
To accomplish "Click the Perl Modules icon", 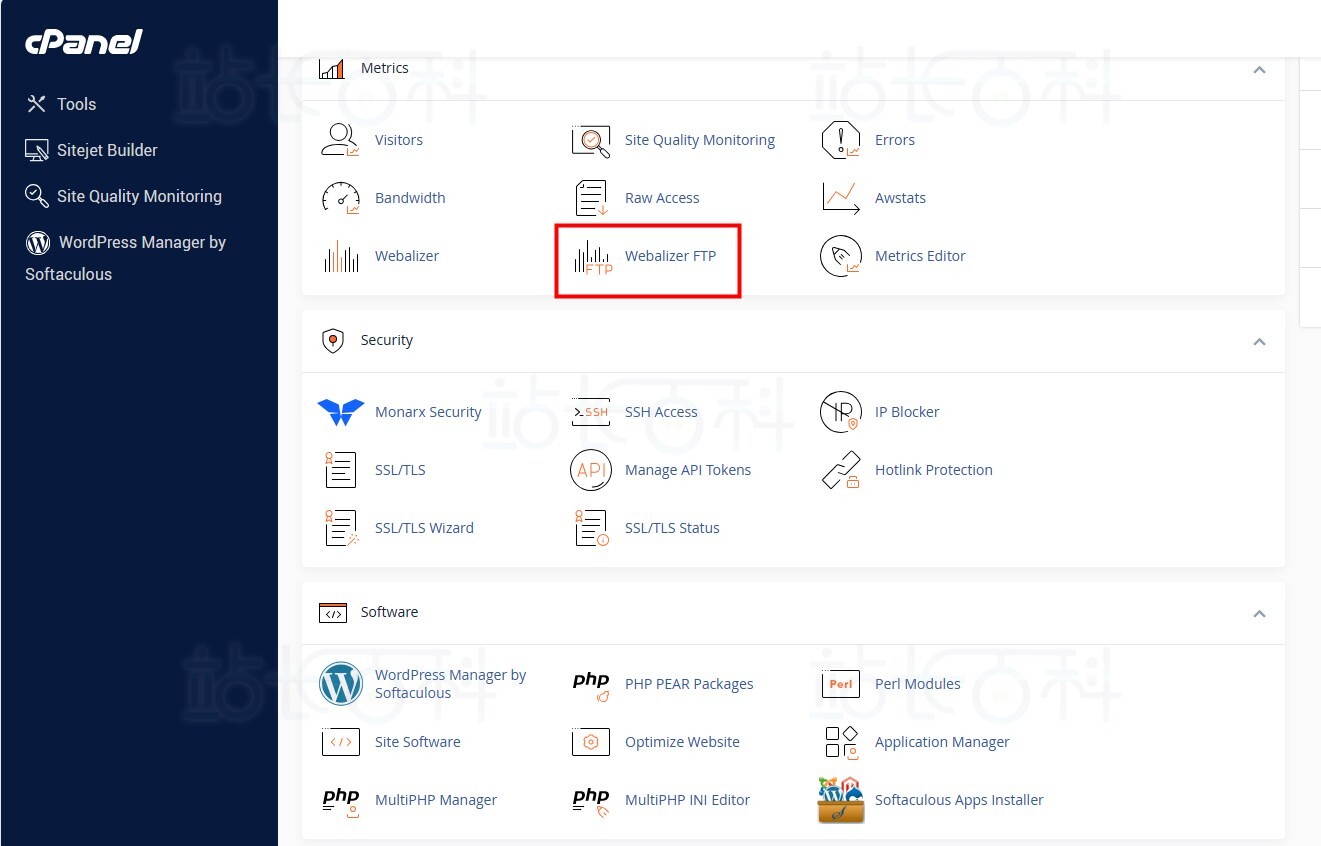I will [x=841, y=684].
